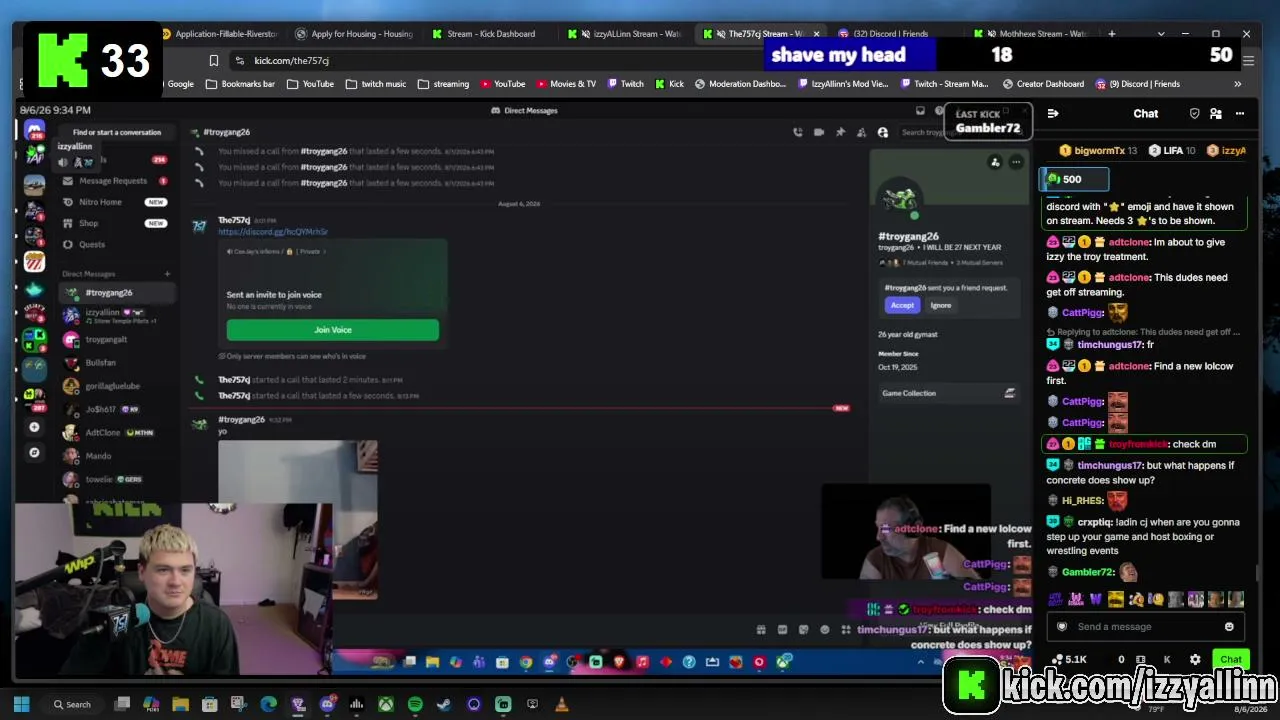
Task: Open Xbox app from the taskbar
Action: 385,705
